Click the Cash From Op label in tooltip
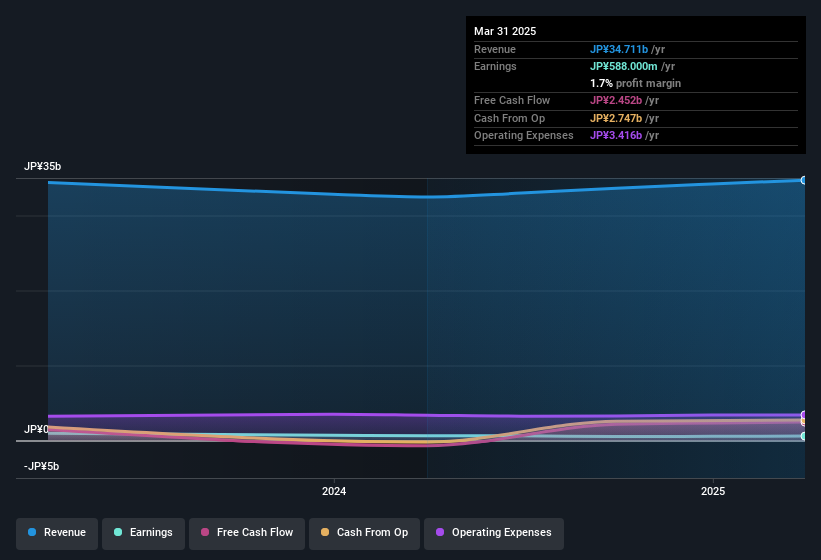821x560 pixels. coord(509,118)
